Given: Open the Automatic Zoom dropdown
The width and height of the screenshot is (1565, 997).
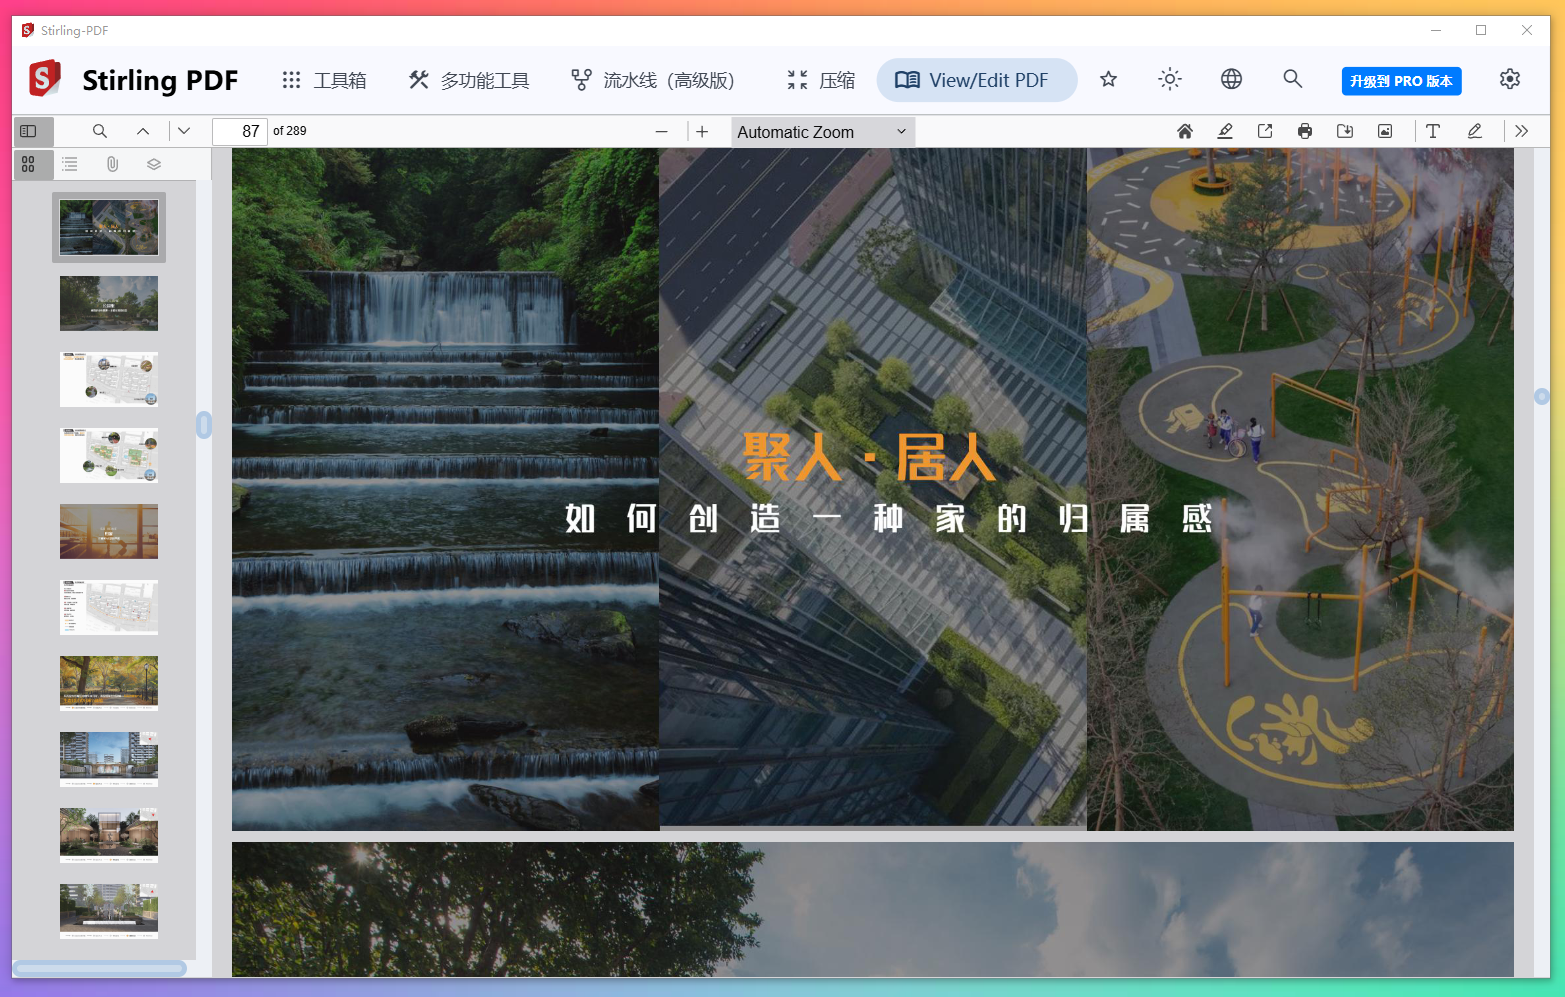Looking at the screenshot, I should coord(822,132).
